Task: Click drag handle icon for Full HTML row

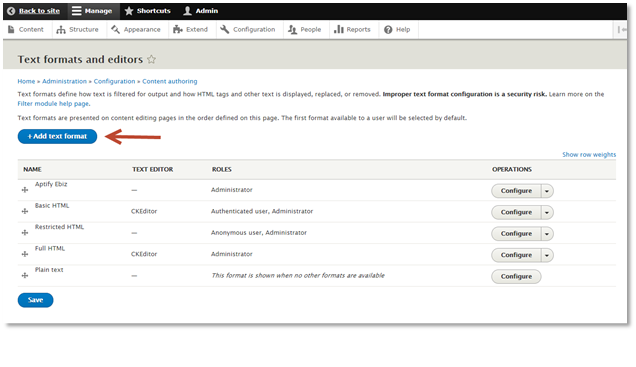Action: click(x=25, y=254)
